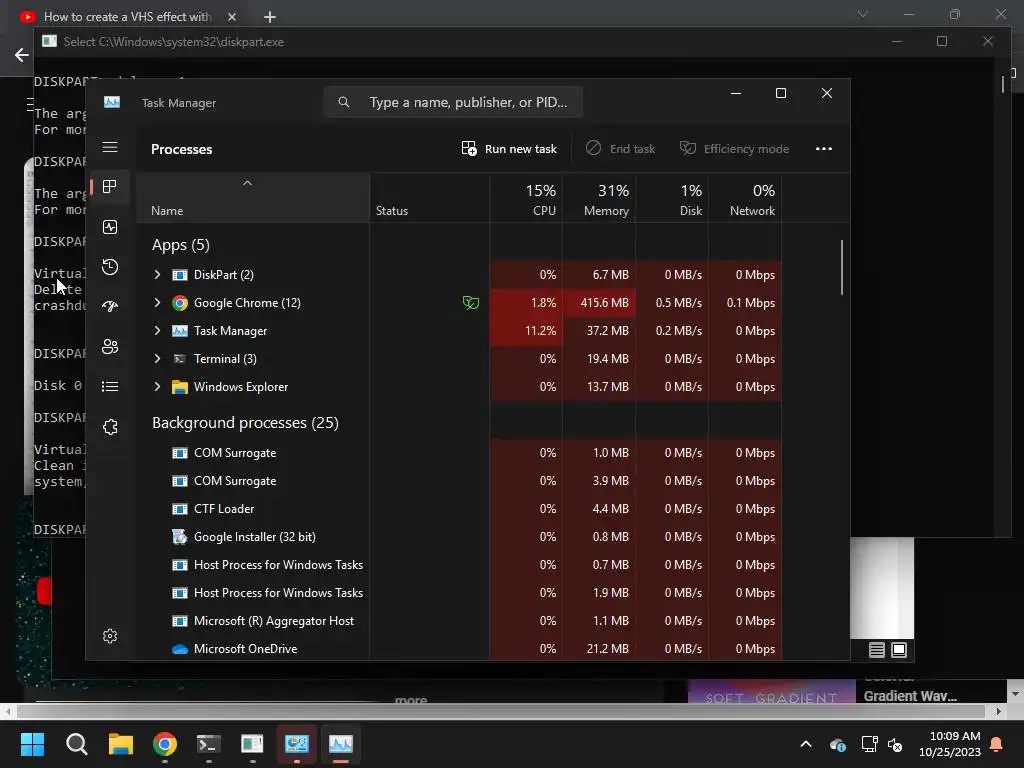Select the Microsoft OneDrive process
This screenshot has width=1024, height=768.
click(459, 648)
